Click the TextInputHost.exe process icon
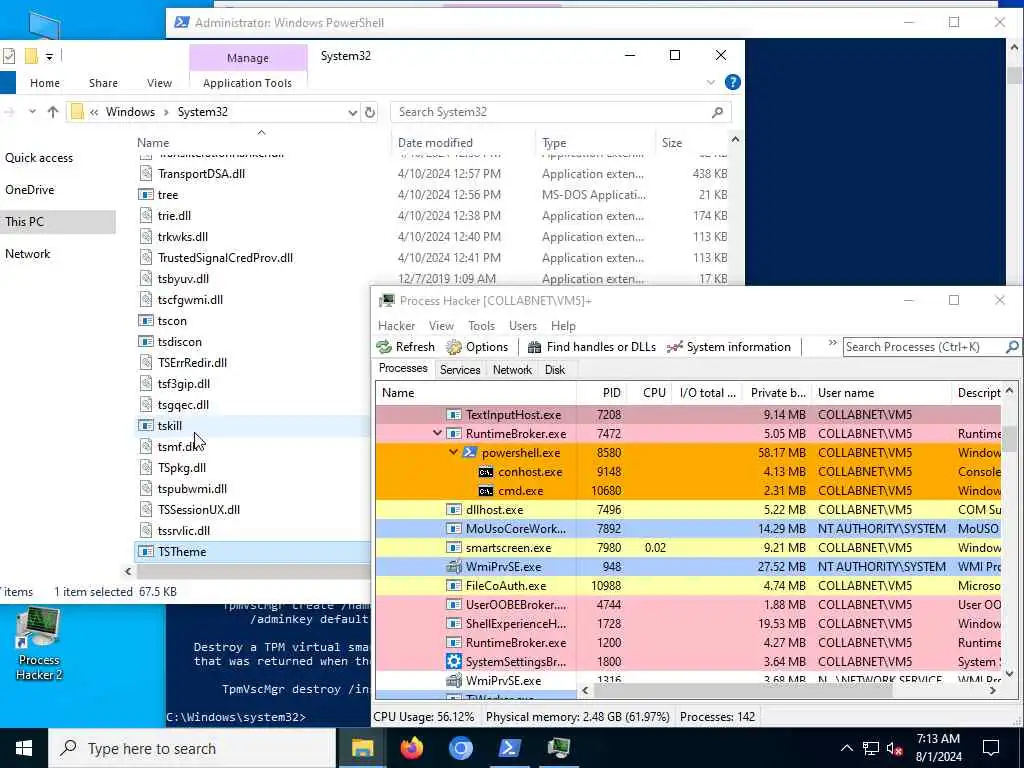The width and height of the screenshot is (1024, 768). [x=453, y=415]
